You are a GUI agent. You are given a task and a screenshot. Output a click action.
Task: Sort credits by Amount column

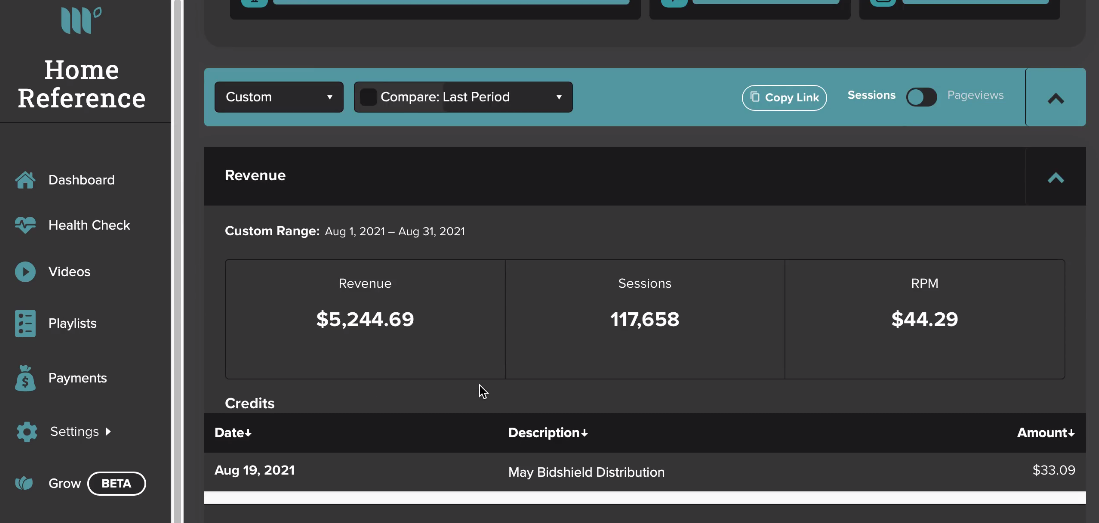[x=1046, y=433]
